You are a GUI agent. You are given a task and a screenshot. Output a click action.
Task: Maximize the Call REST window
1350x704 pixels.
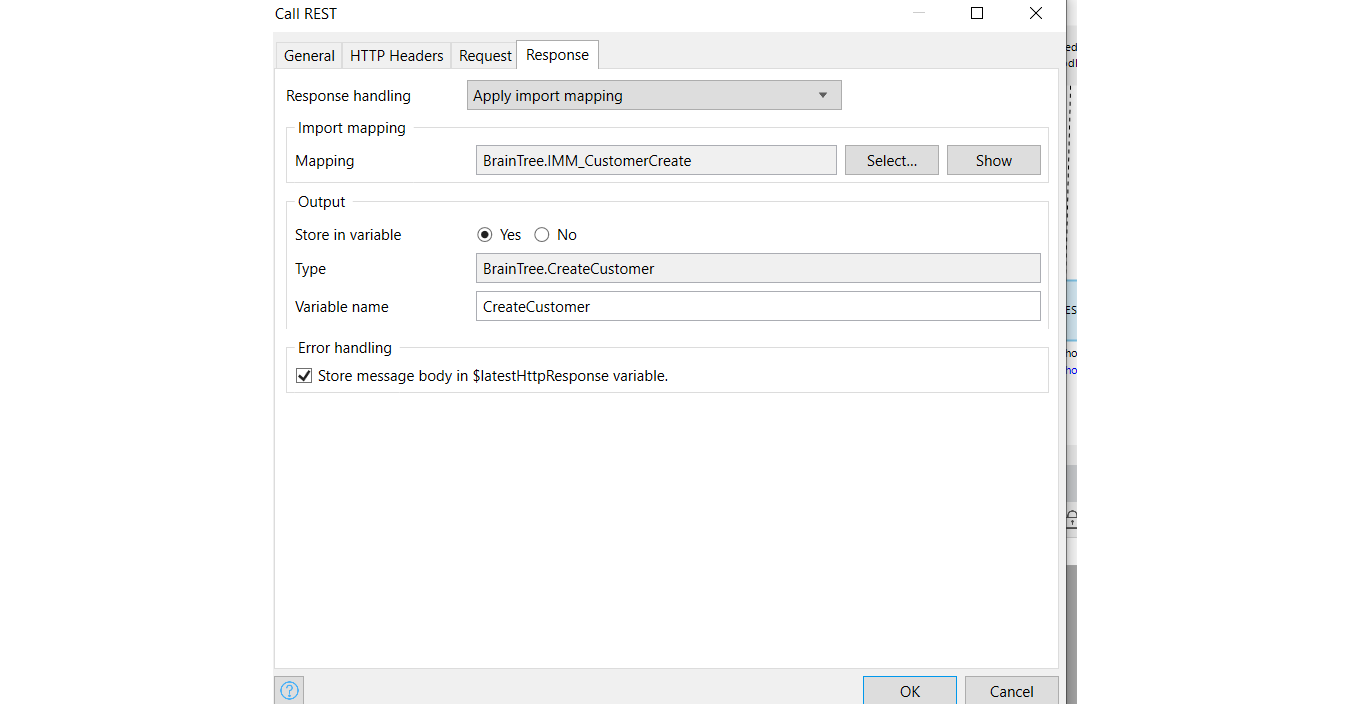coord(976,13)
